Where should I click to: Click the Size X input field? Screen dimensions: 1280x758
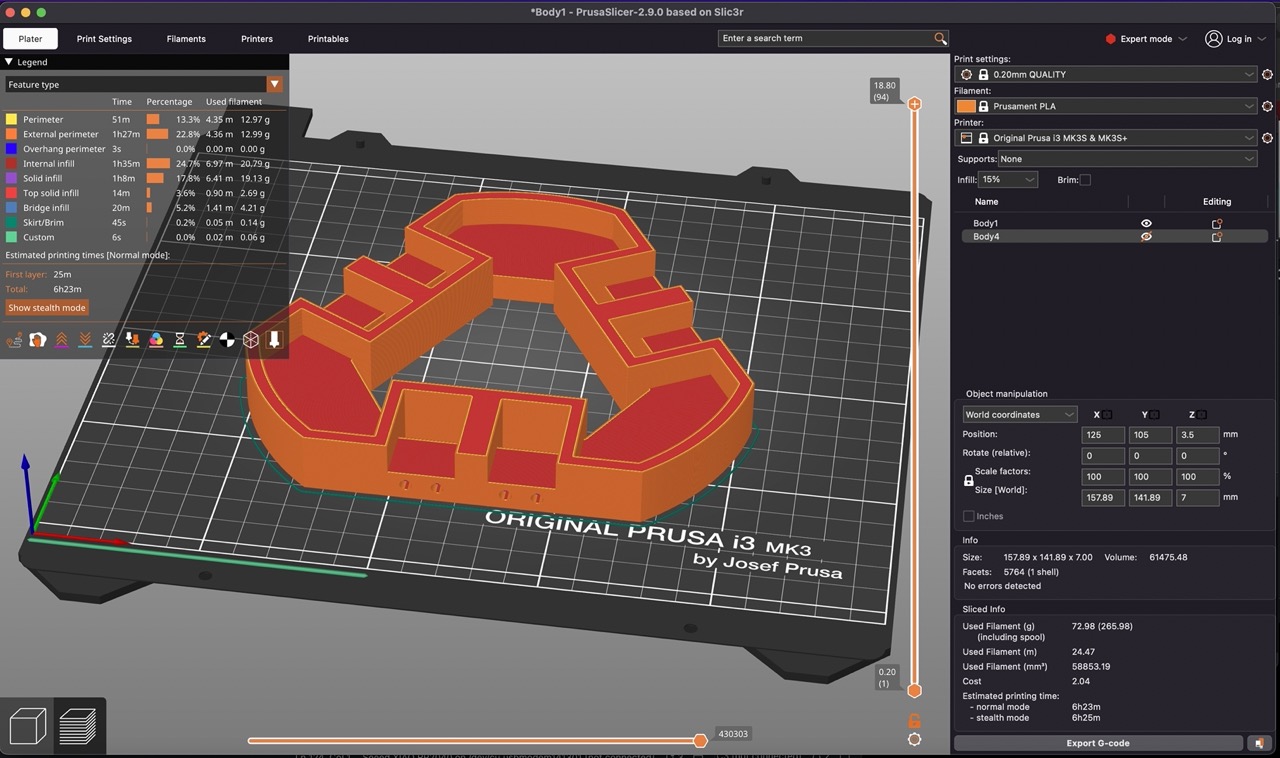coord(1103,497)
